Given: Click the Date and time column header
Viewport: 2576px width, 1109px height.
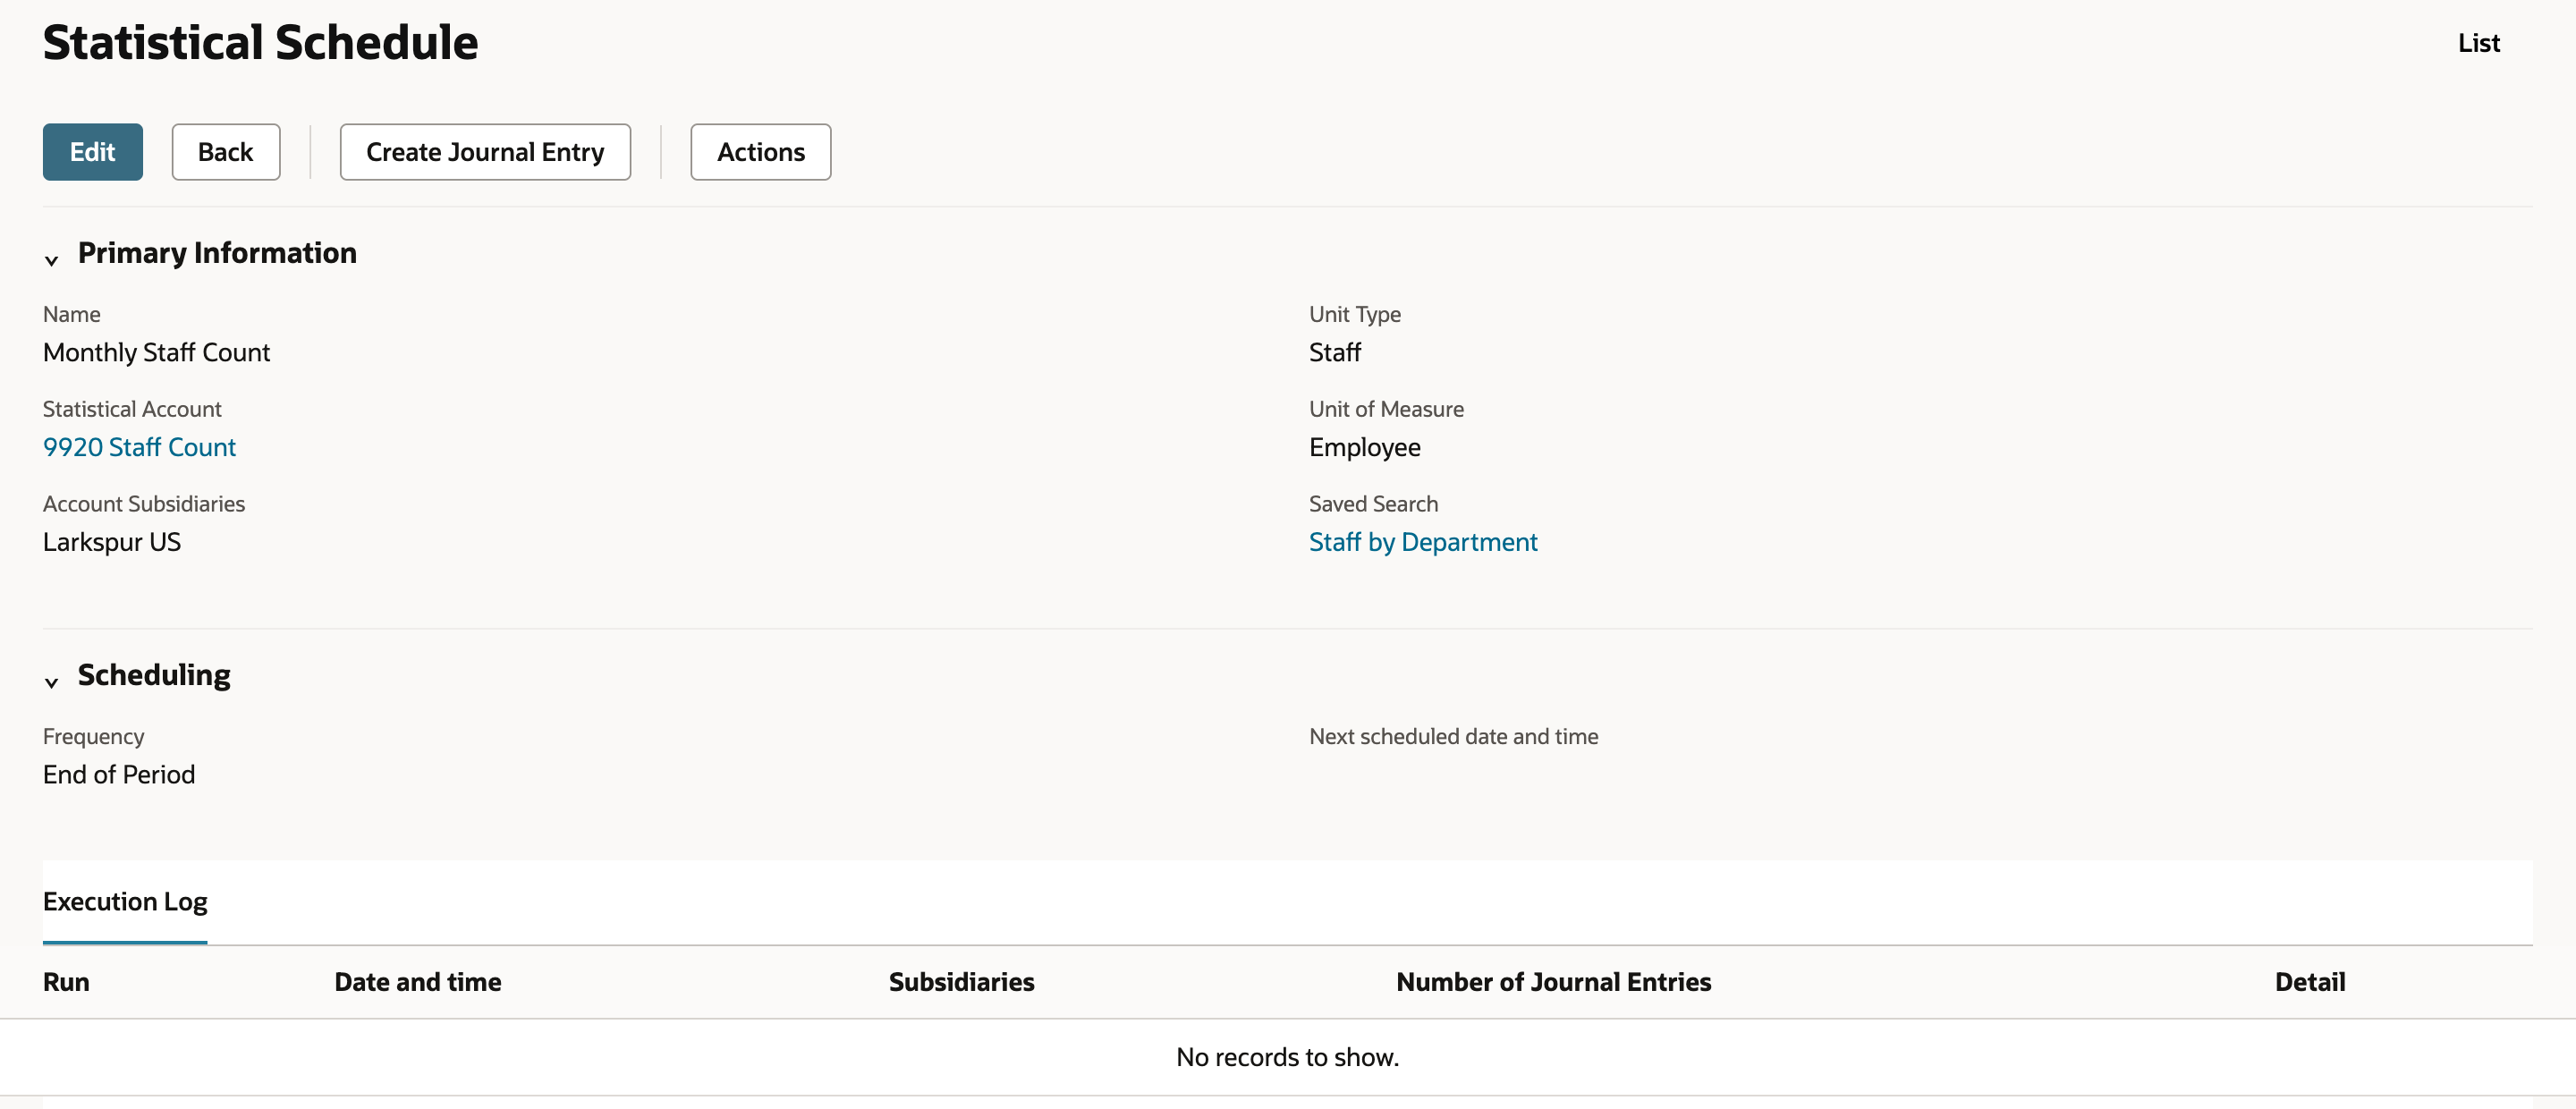Looking at the screenshot, I should (x=418, y=982).
